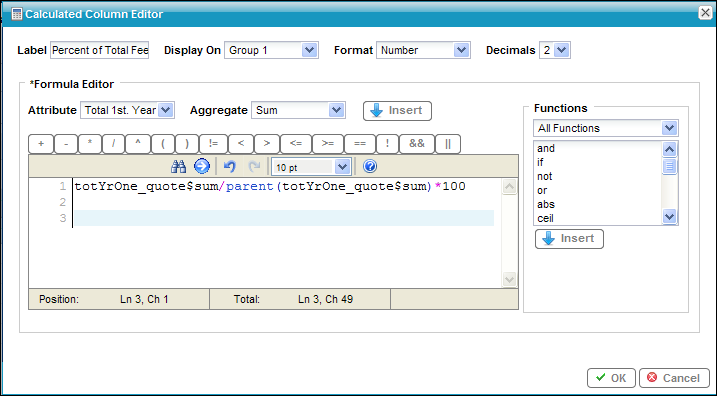Insert the plus operator
Viewport: 717px width, 396px height.
point(41,144)
